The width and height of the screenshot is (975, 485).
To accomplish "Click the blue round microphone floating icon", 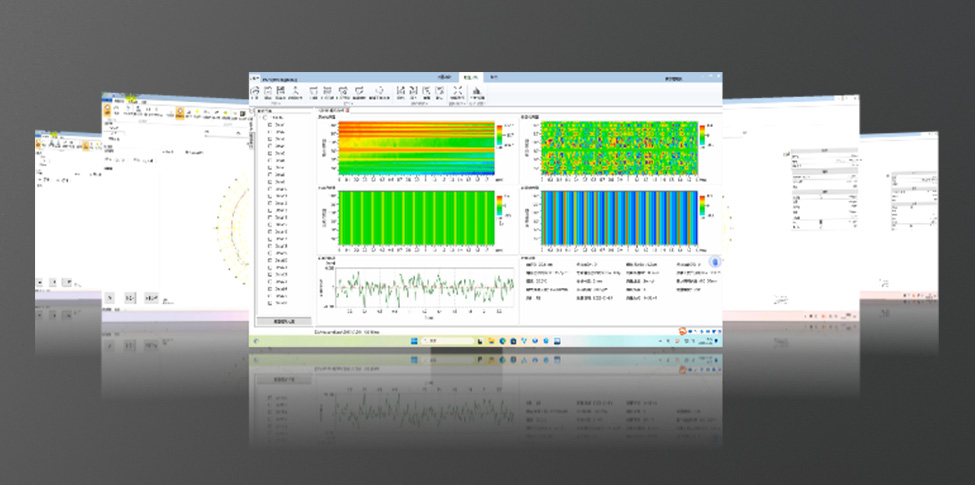I will (715, 263).
